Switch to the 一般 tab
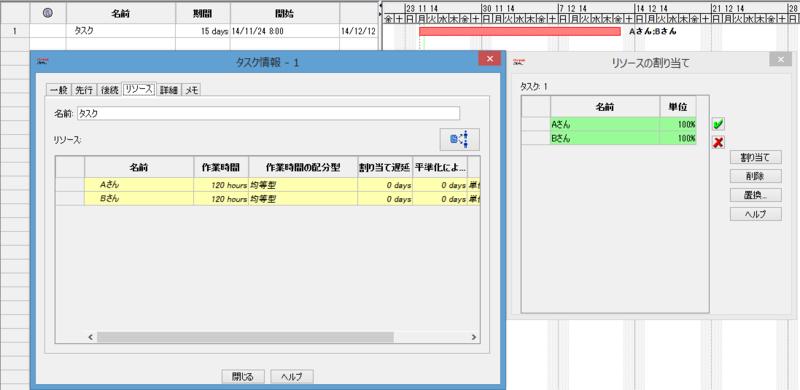This screenshot has height=390, width=800. pyautogui.click(x=59, y=90)
